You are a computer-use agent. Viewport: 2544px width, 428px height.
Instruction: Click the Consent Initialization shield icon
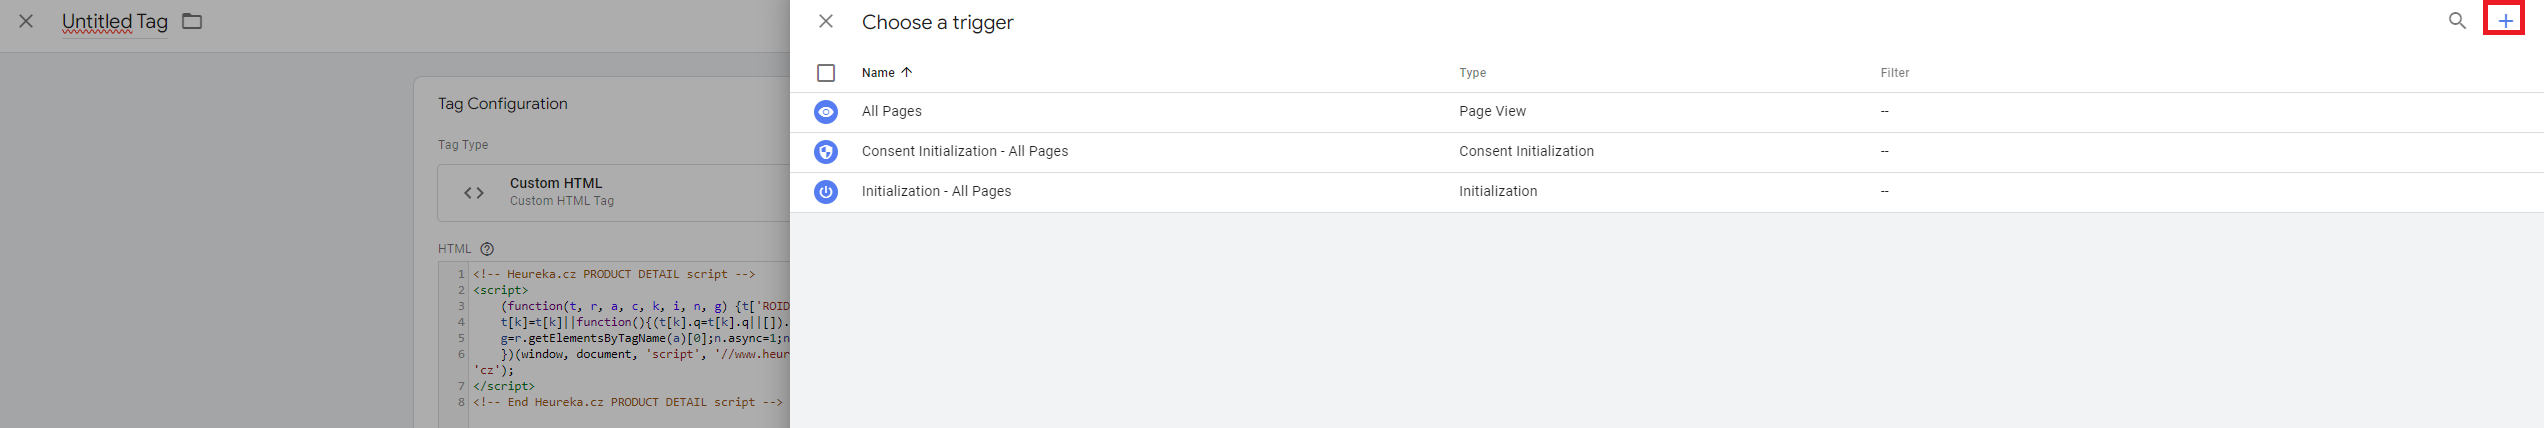tap(826, 152)
